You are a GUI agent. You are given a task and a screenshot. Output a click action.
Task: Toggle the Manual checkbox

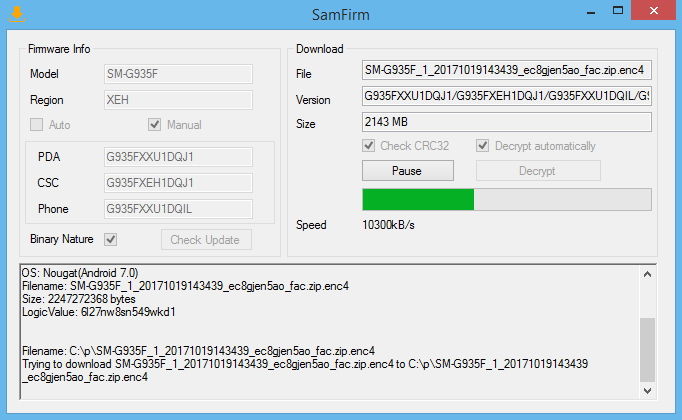154,125
